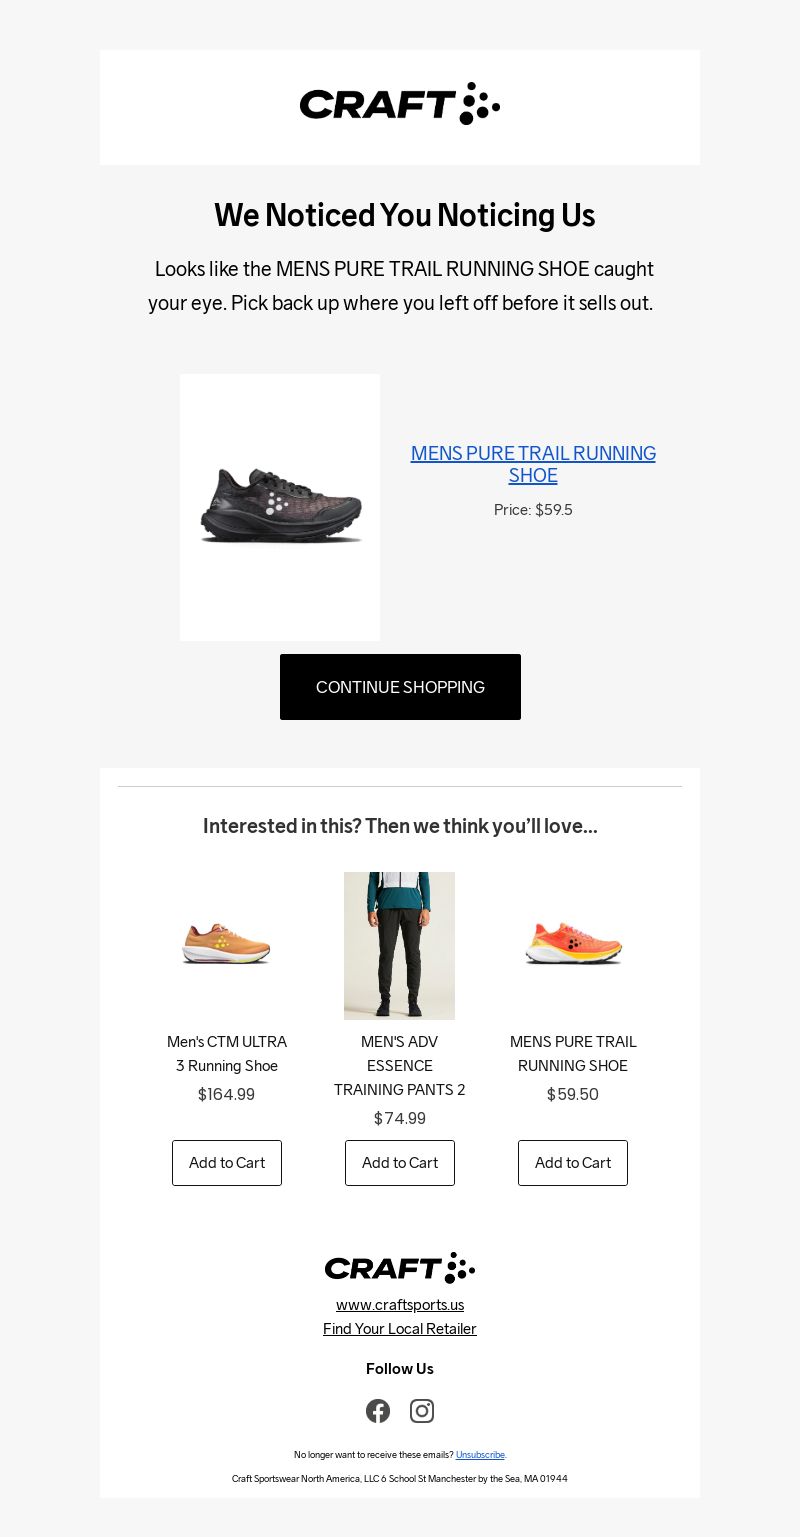The width and height of the screenshot is (800, 1537).
Task: Click the CONTINUE SHOPPING button
Action: click(x=400, y=687)
